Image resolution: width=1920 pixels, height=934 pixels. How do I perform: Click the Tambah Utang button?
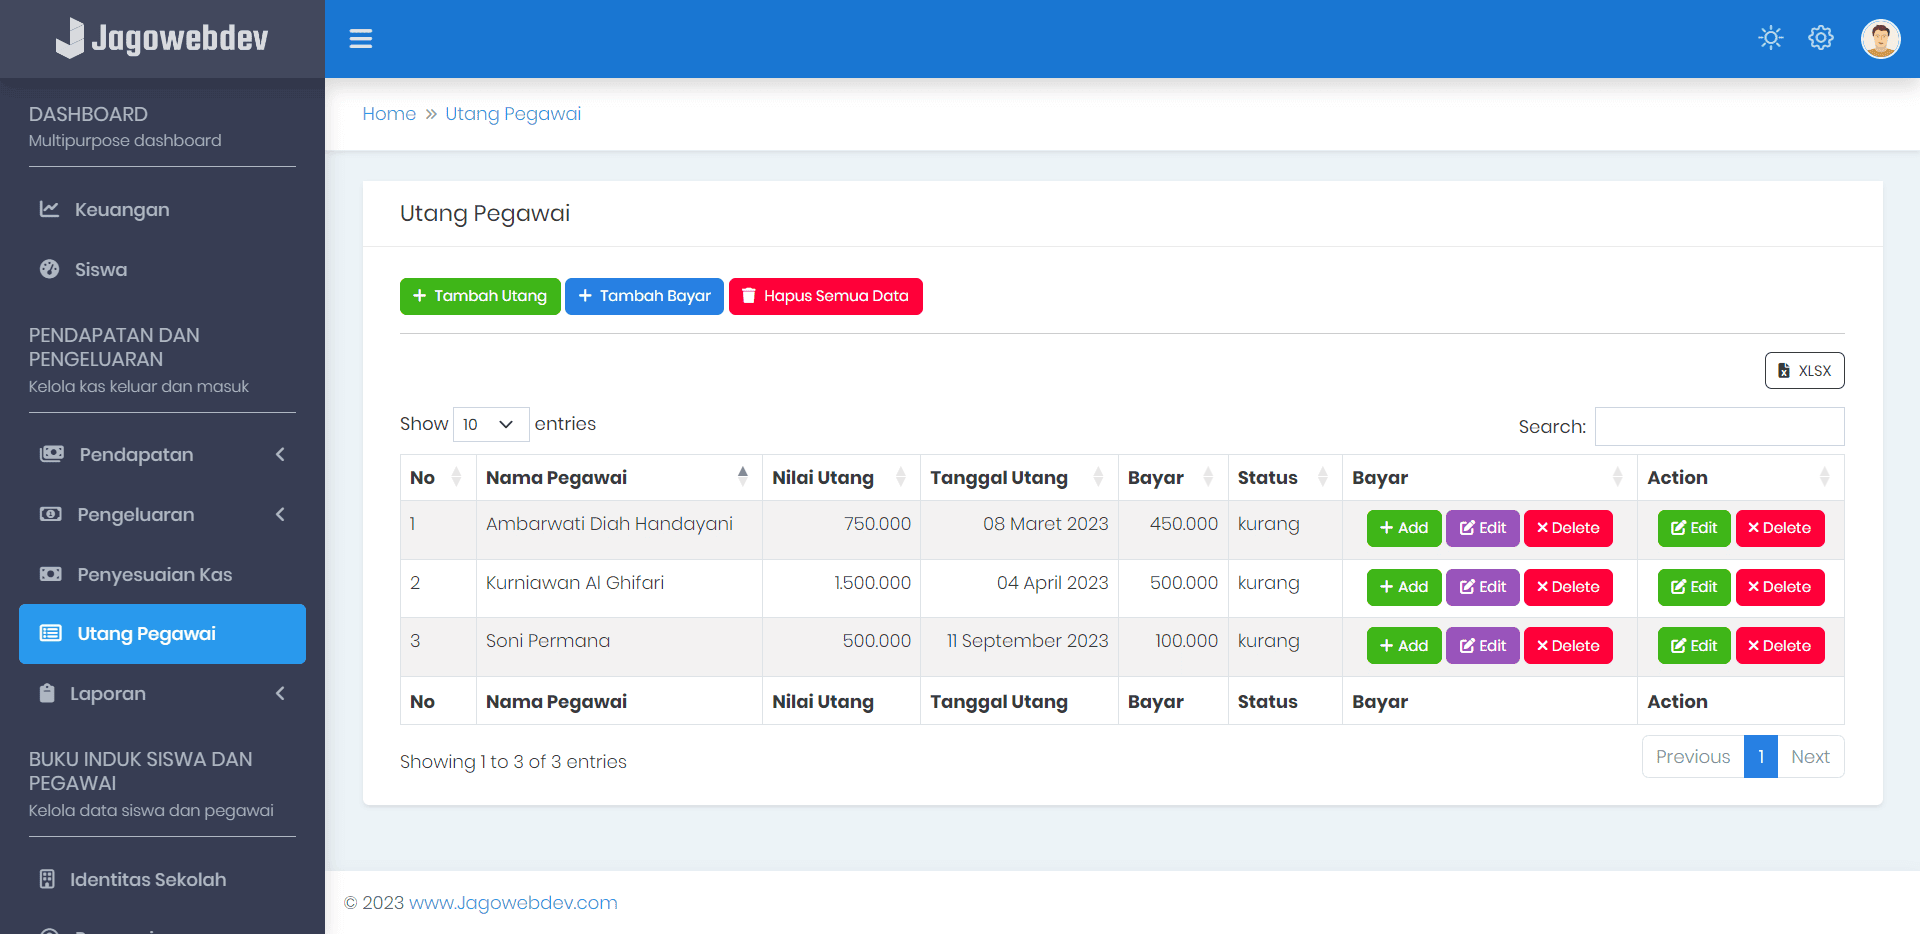point(480,296)
